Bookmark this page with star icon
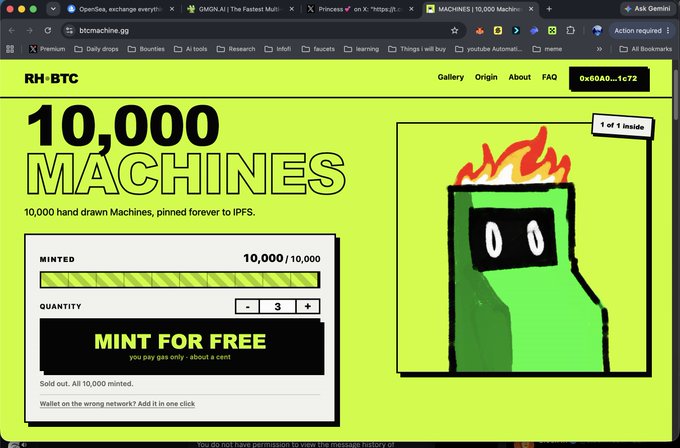680x448 pixels. 454,30
